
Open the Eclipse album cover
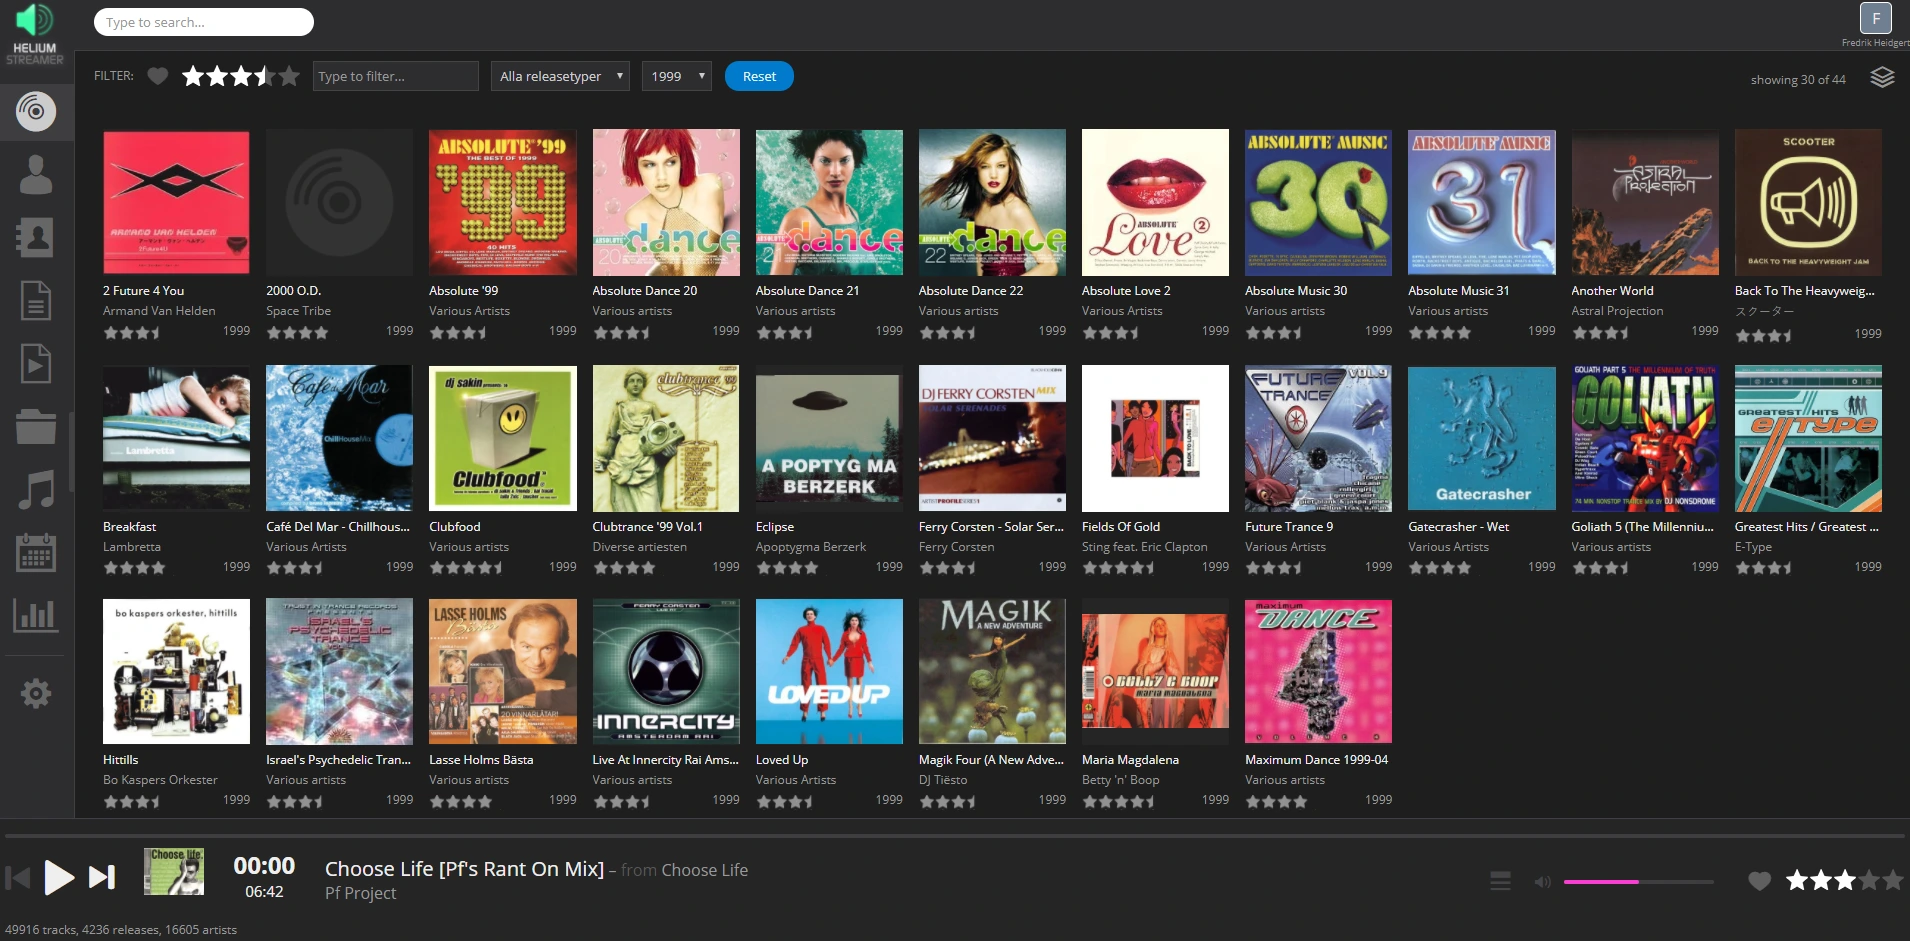click(x=829, y=438)
